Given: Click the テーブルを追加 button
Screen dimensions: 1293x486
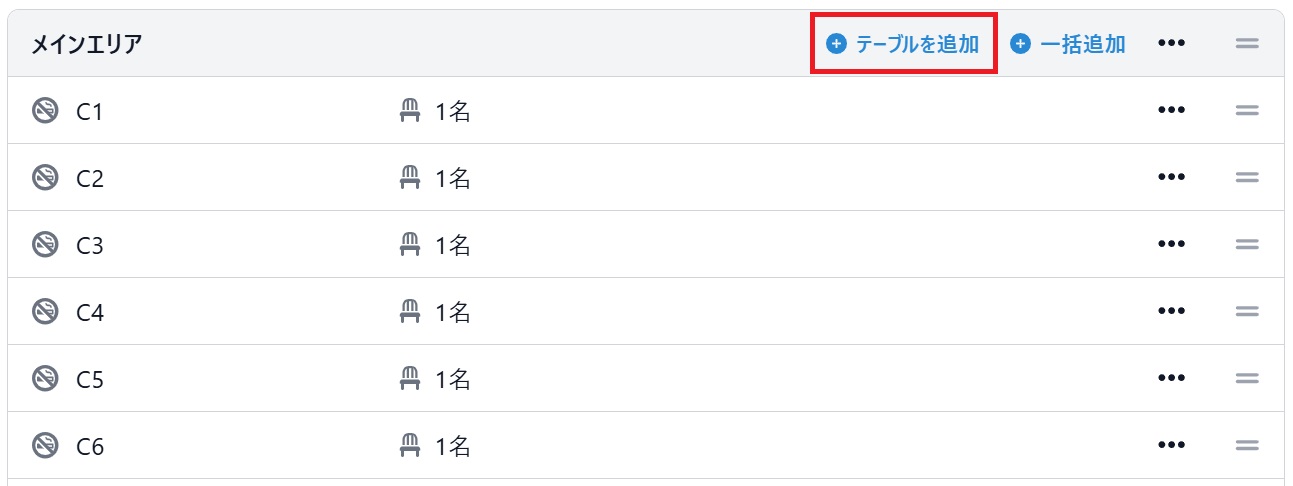Looking at the screenshot, I should (903, 44).
